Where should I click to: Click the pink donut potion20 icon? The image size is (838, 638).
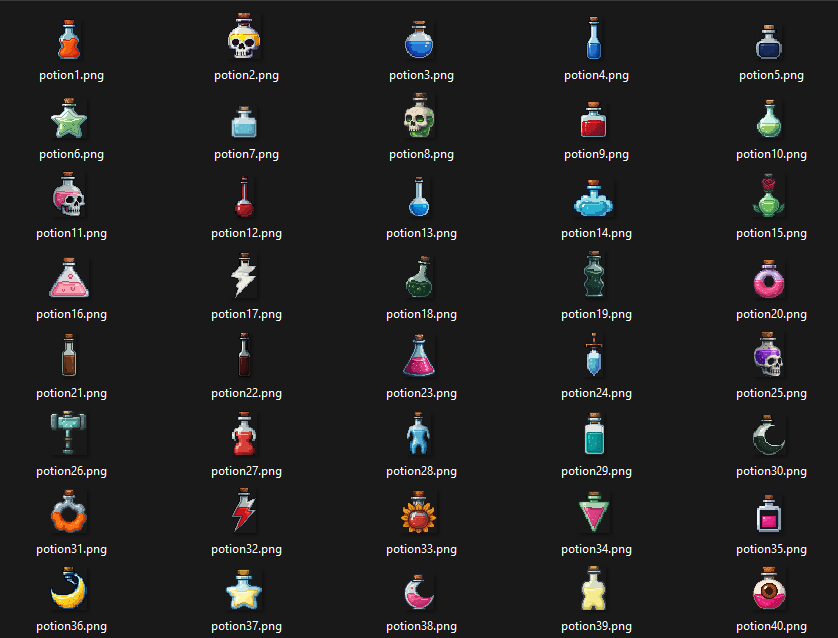click(x=769, y=279)
